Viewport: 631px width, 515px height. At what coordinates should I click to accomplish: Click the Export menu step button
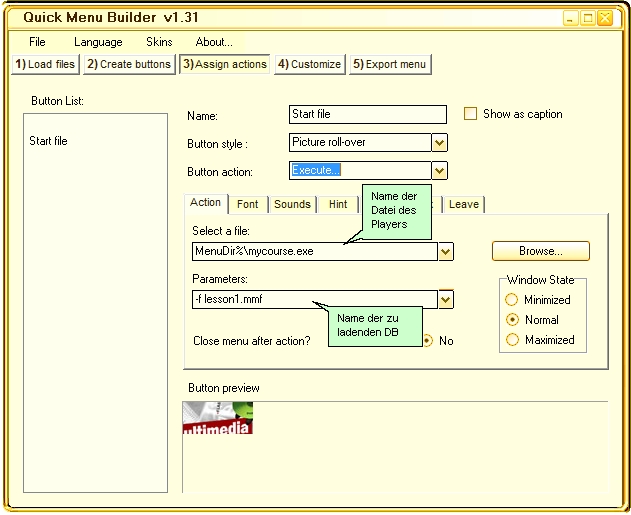coord(389,64)
